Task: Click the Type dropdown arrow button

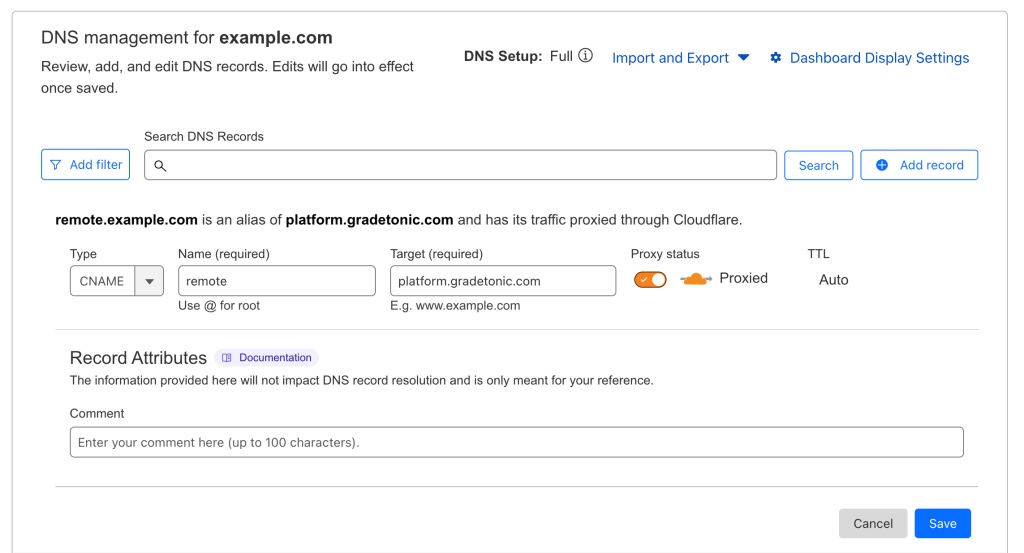Action: tap(150, 281)
